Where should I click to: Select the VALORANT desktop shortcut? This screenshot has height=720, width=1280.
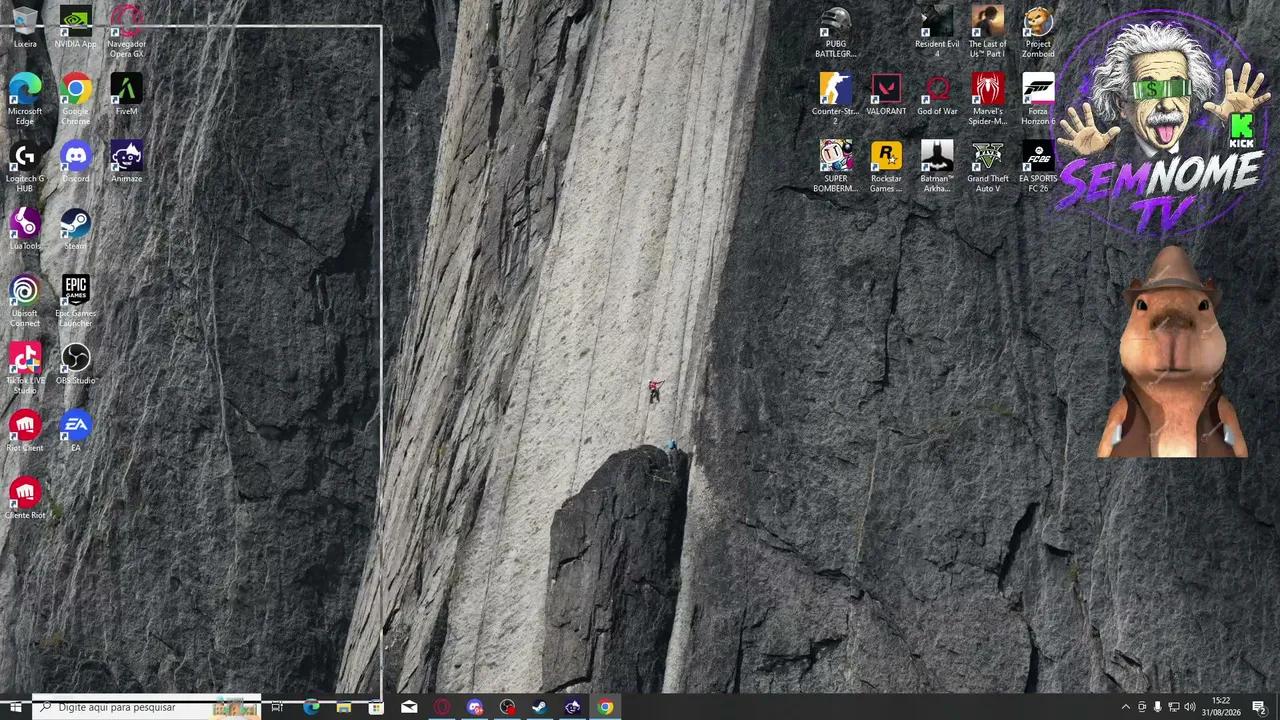[x=886, y=95]
